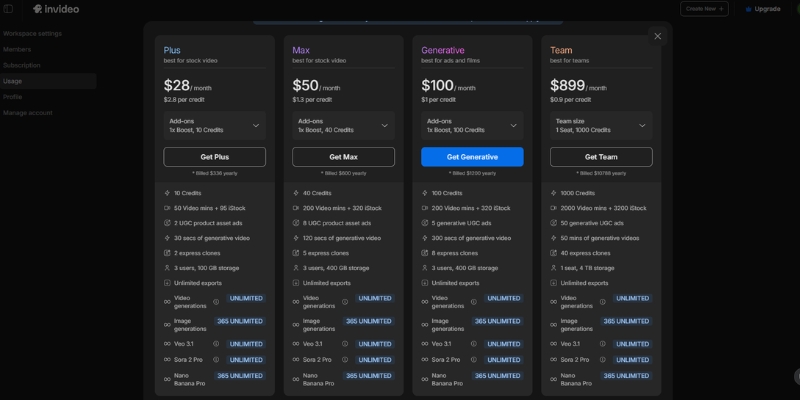Click UNLIMITED badge for Max Sora 2 Pro
Screen dimensions: 800x400
pyautogui.click(x=374, y=360)
